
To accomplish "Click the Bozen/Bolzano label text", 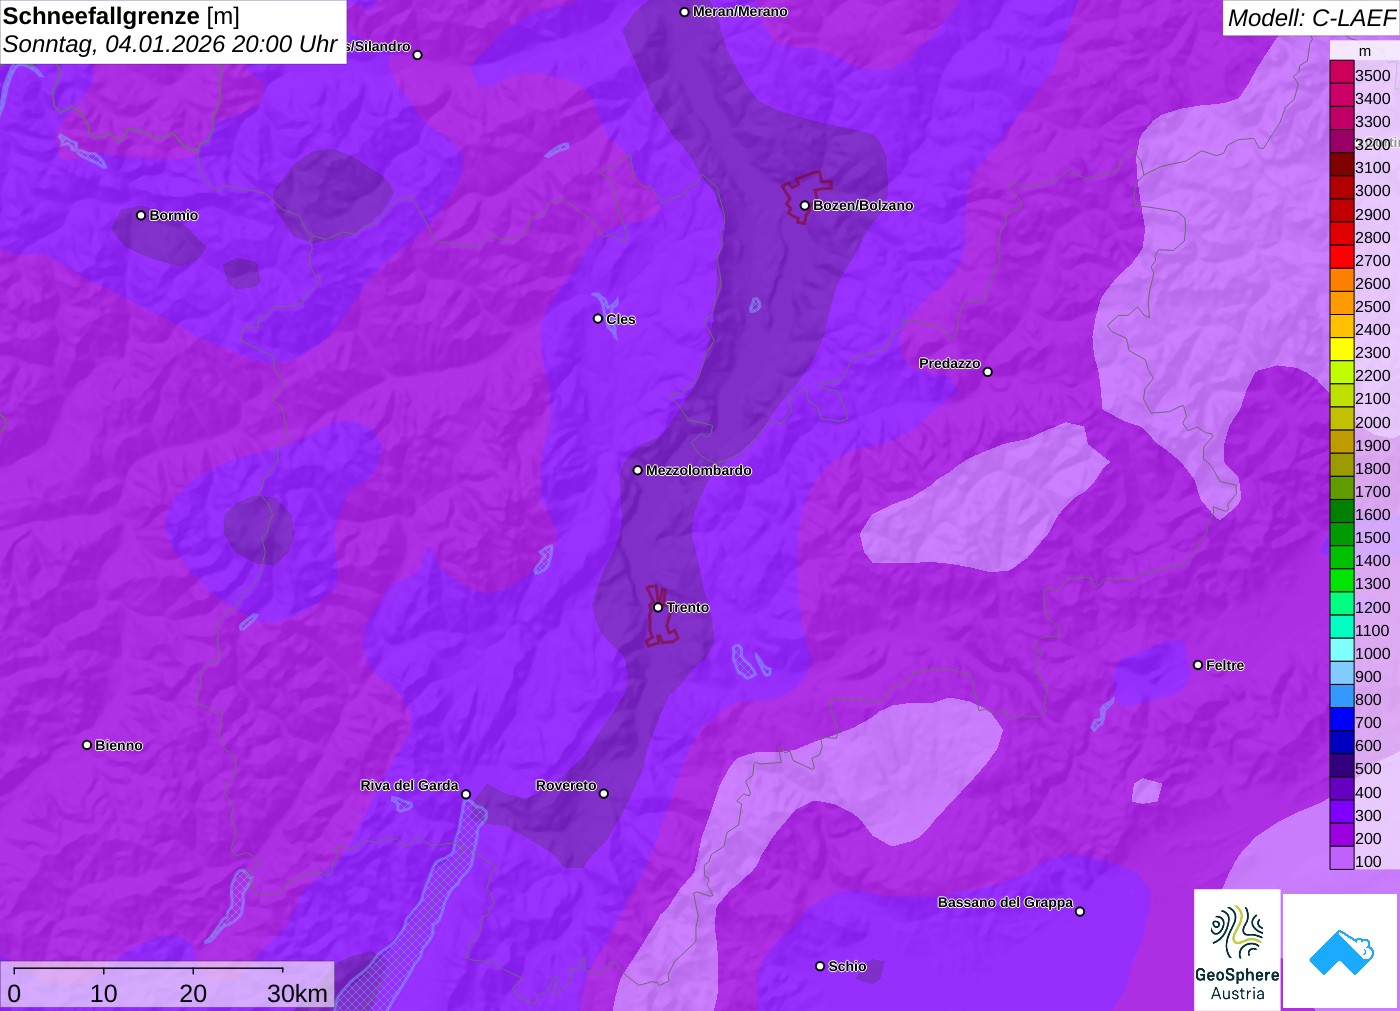I will [x=863, y=205].
